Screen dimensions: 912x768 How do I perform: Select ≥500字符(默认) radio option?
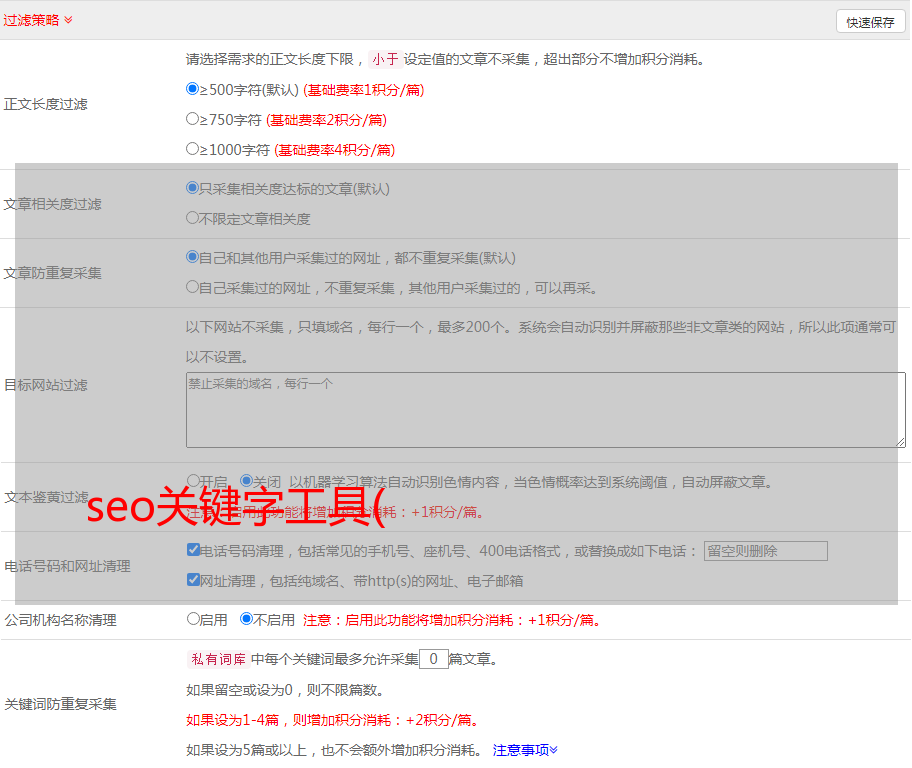click(x=193, y=88)
